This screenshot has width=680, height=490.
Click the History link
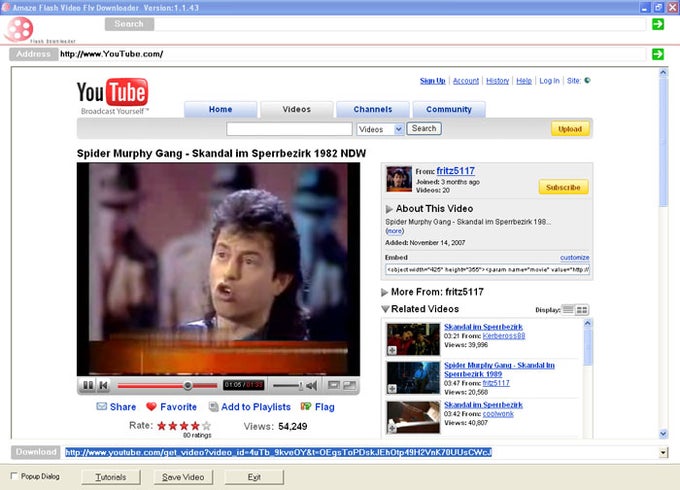coord(497,81)
